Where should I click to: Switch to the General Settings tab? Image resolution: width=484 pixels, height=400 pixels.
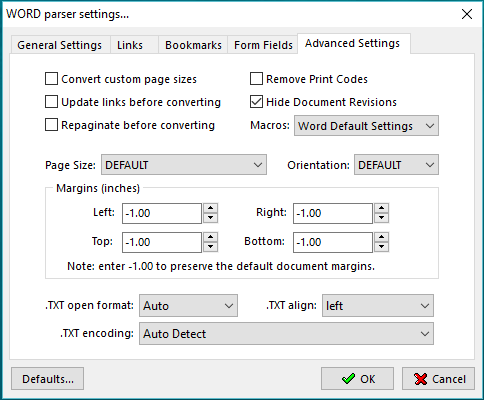click(60, 45)
